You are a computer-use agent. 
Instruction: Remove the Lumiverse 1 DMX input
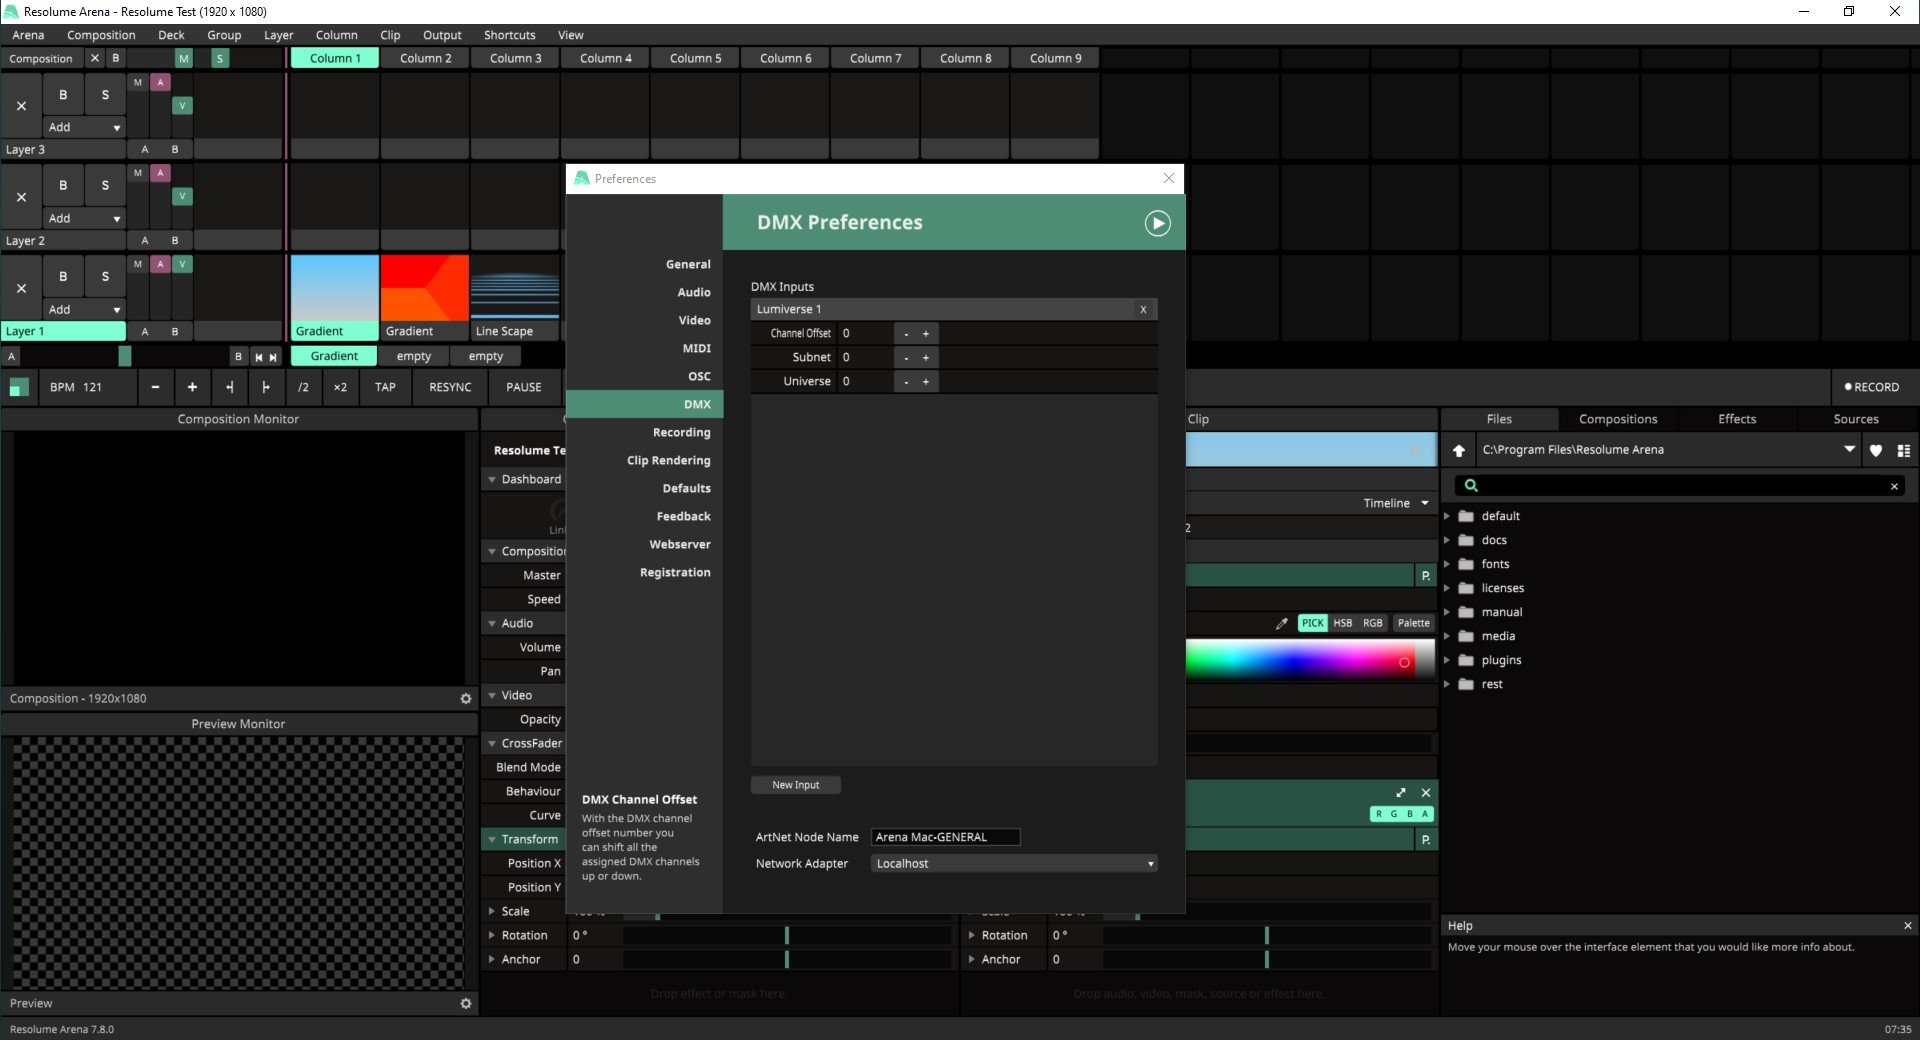tap(1143, 310)
